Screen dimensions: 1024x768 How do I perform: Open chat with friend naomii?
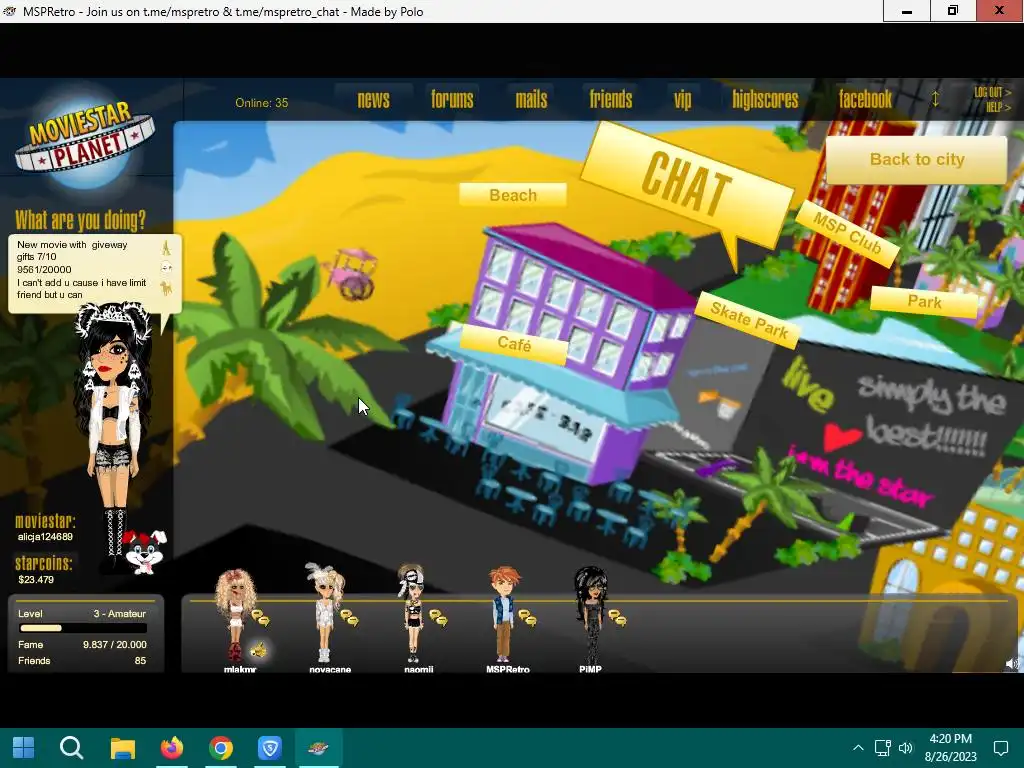439,617
